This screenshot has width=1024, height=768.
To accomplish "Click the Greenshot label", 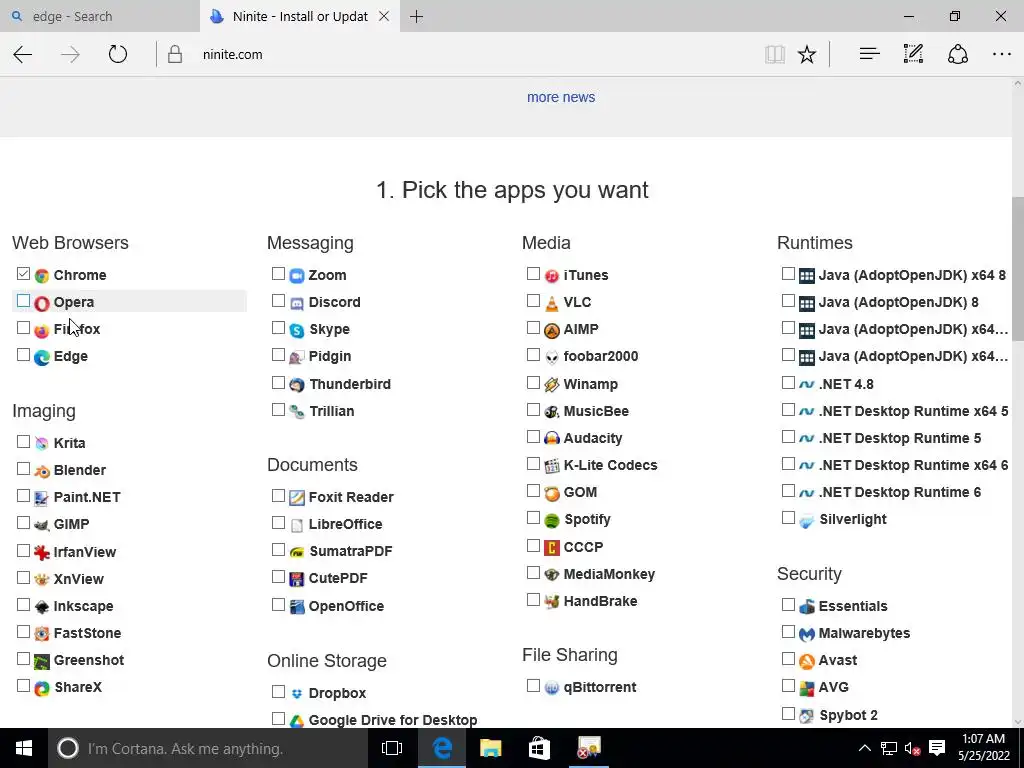I will point(89,660).
